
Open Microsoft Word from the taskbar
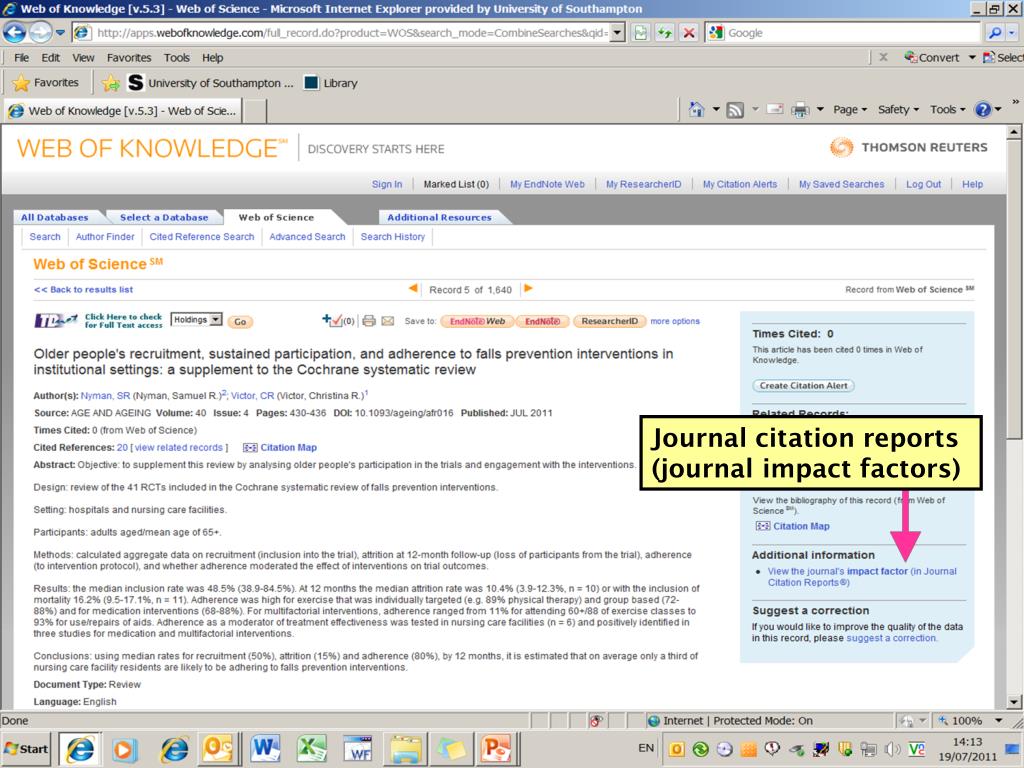point(264,748)
